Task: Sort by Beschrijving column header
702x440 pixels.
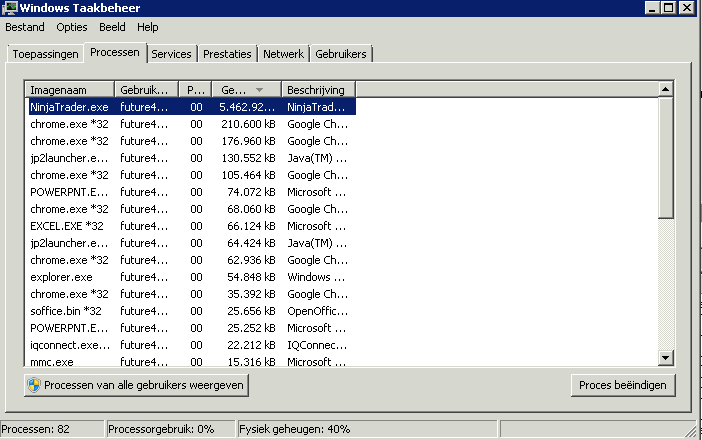Action: click(x=318, y=90)
